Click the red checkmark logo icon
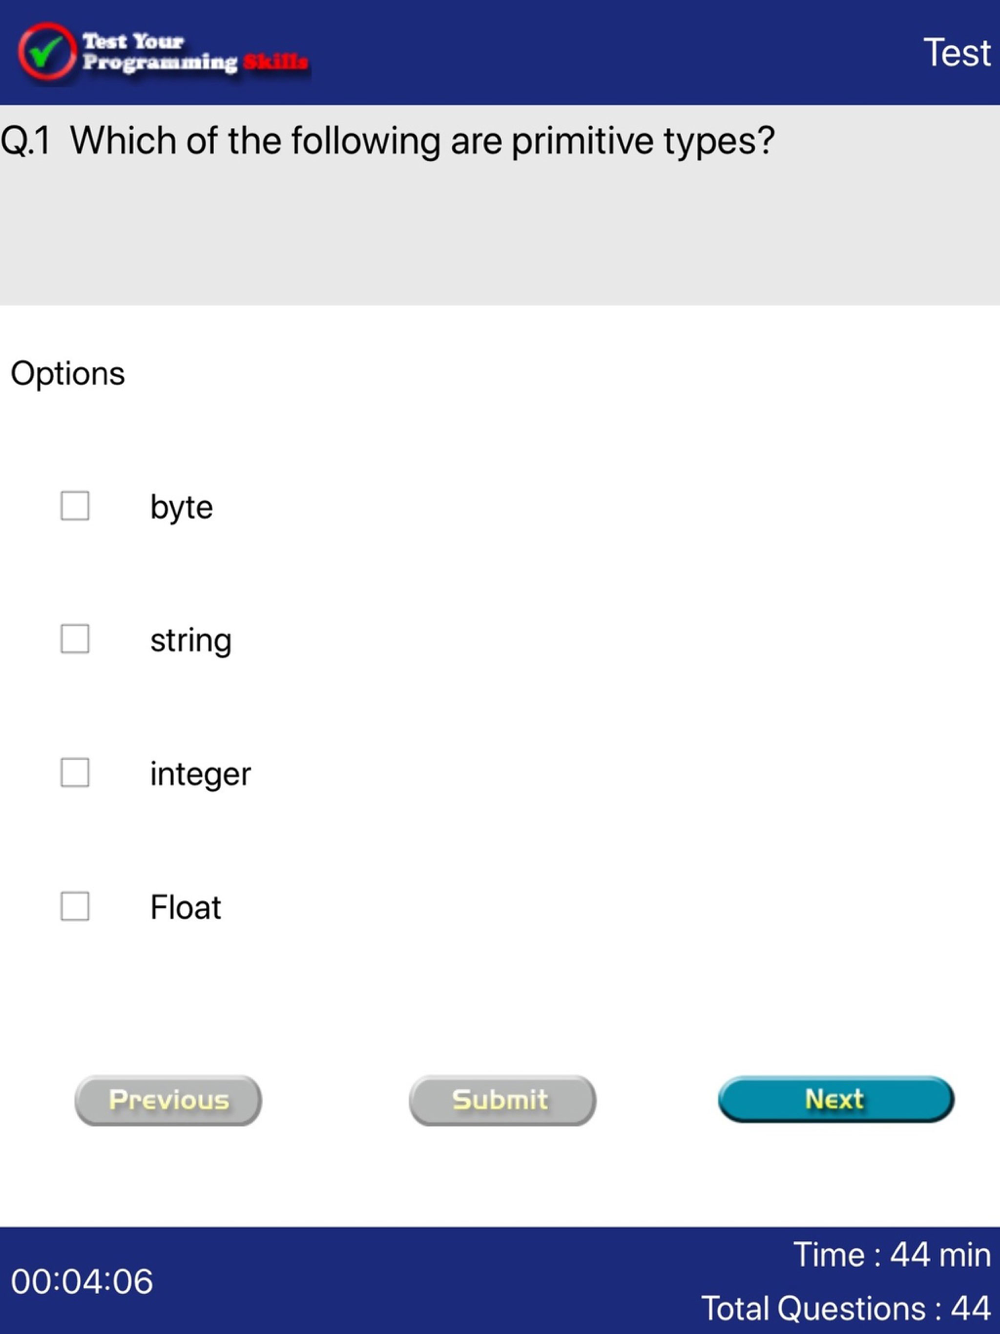 click(46, 52)
